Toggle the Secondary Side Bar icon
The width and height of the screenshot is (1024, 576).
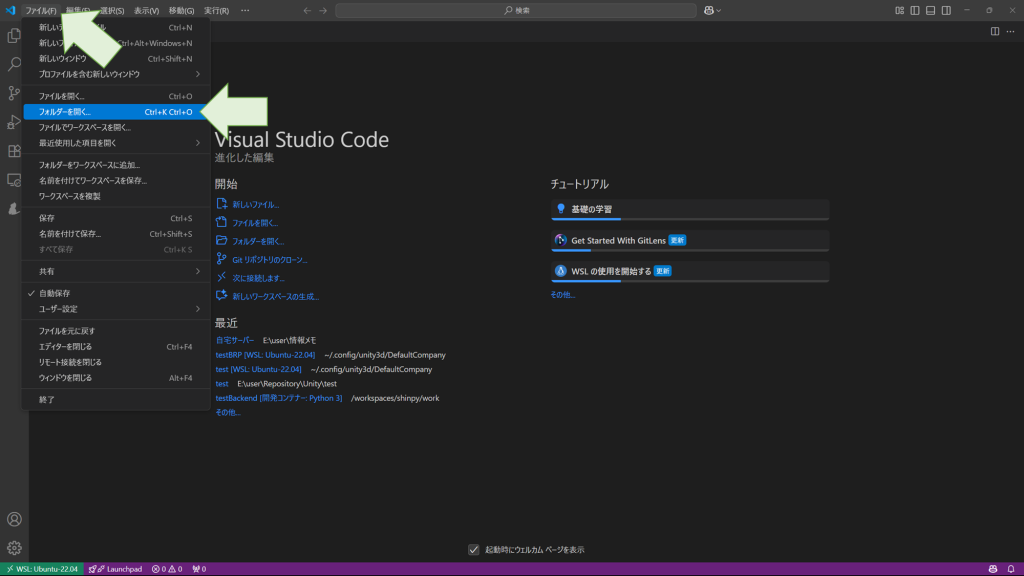946,10
